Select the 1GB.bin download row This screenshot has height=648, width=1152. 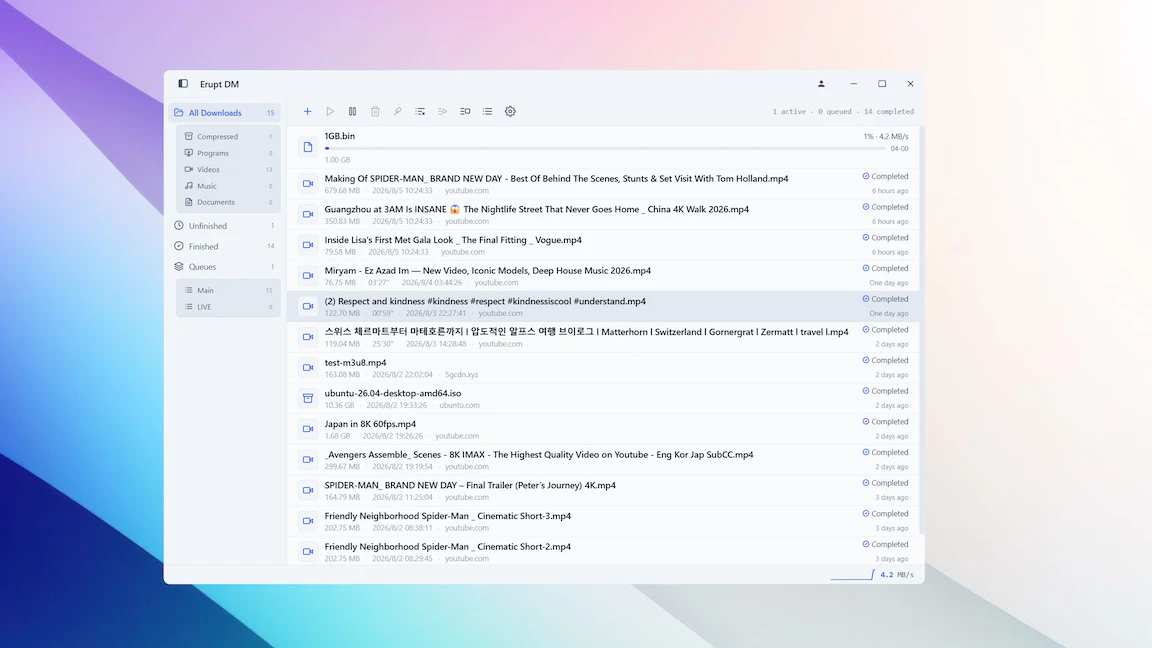[x=602, y=147]
